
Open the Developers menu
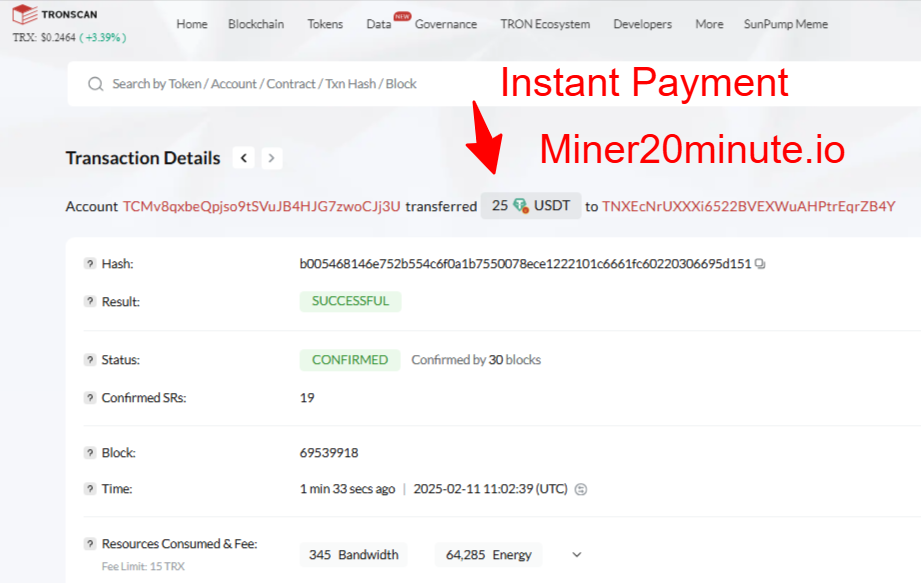pos(643,24)
